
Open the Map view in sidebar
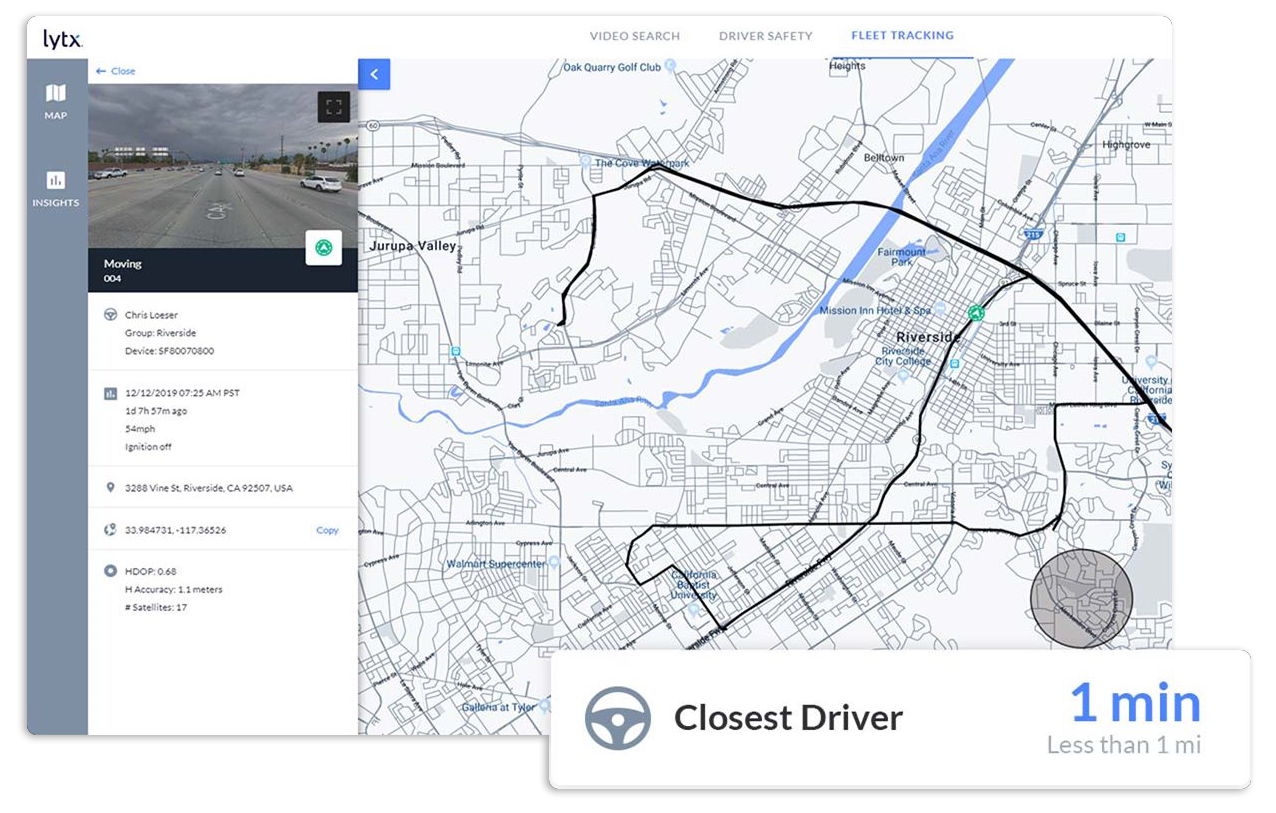pyautogui.click(x=56, y=101)
